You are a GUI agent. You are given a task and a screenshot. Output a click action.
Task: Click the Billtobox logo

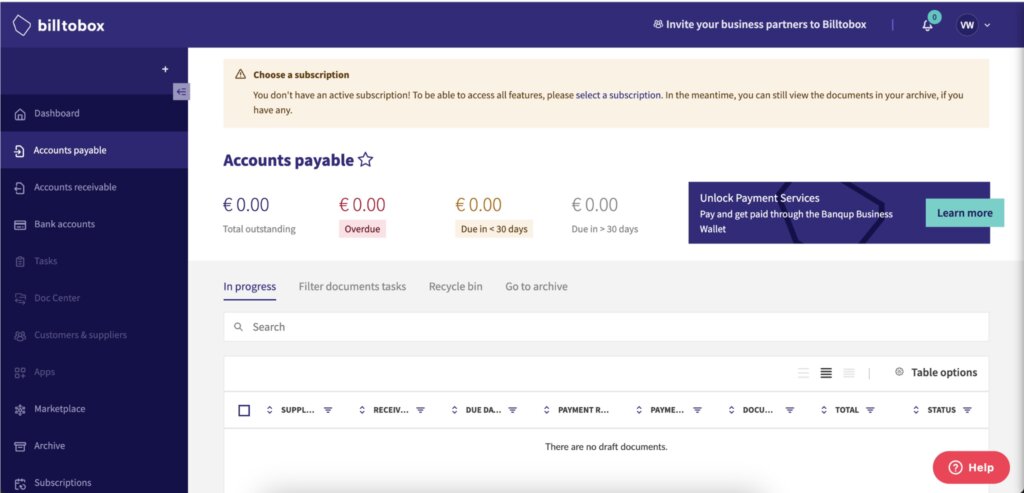click(x=59, y=25)
